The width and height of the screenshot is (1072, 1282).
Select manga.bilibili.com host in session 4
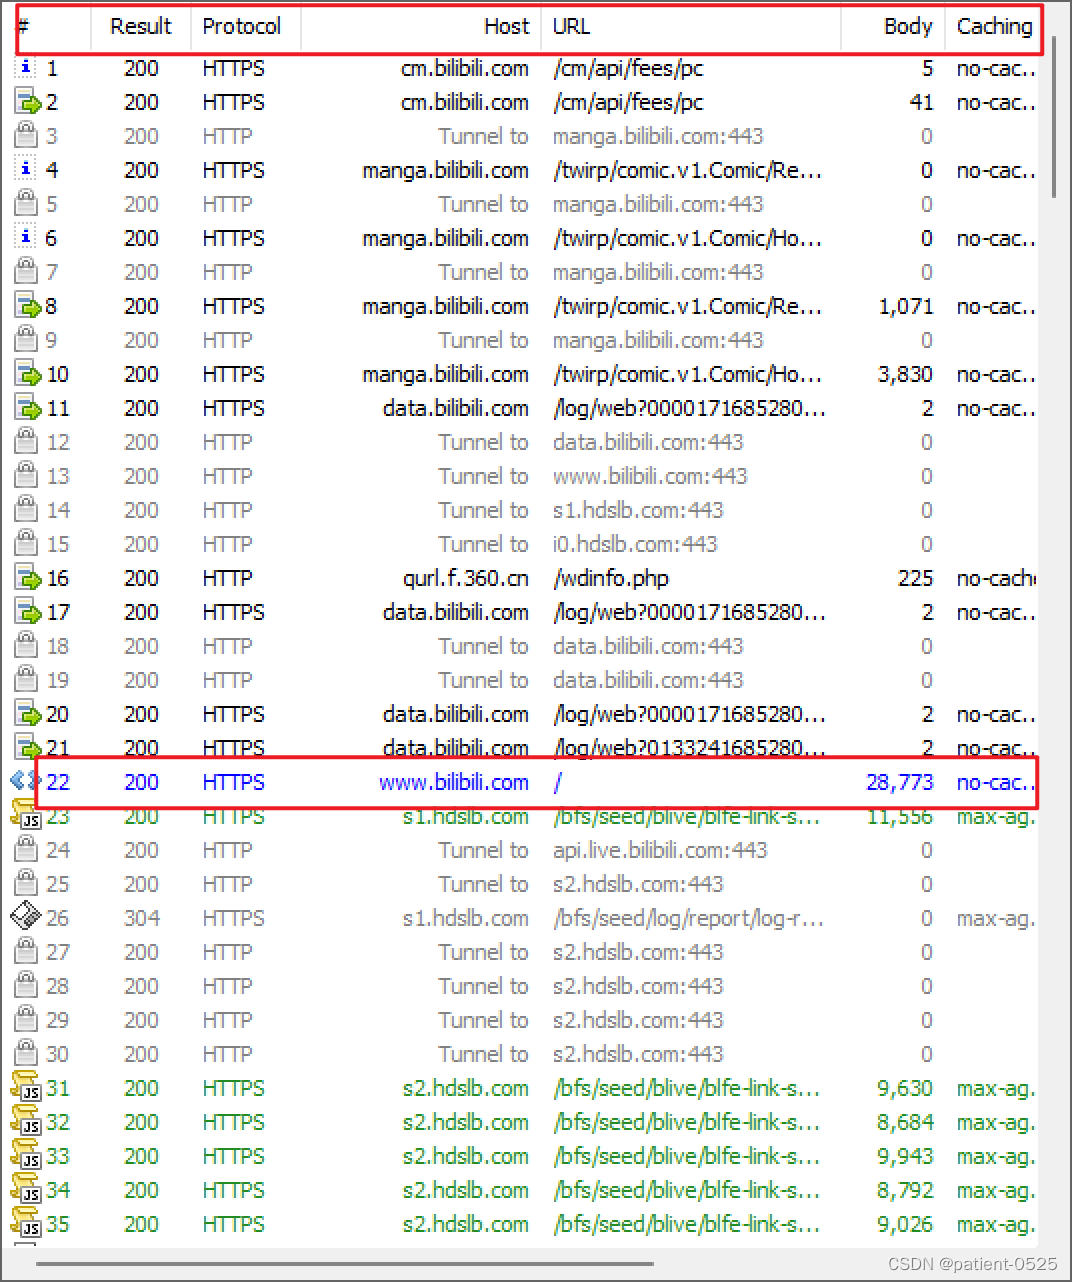click(445, 170)
